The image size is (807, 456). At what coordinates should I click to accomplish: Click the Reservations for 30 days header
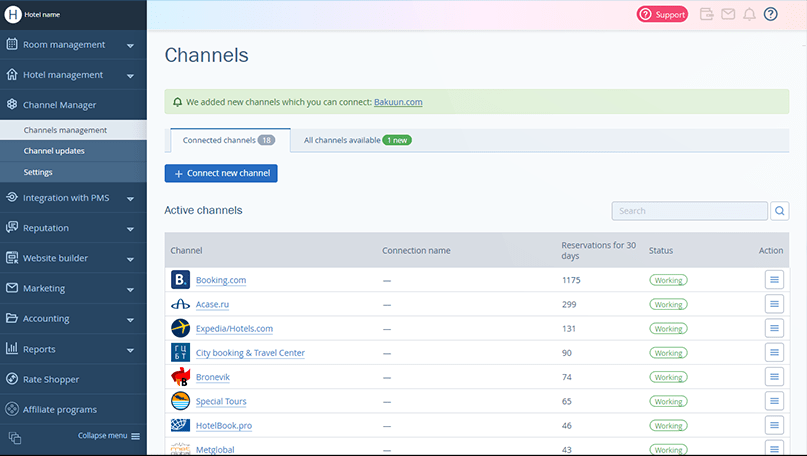pyautogui.click(x=599, y=250)
